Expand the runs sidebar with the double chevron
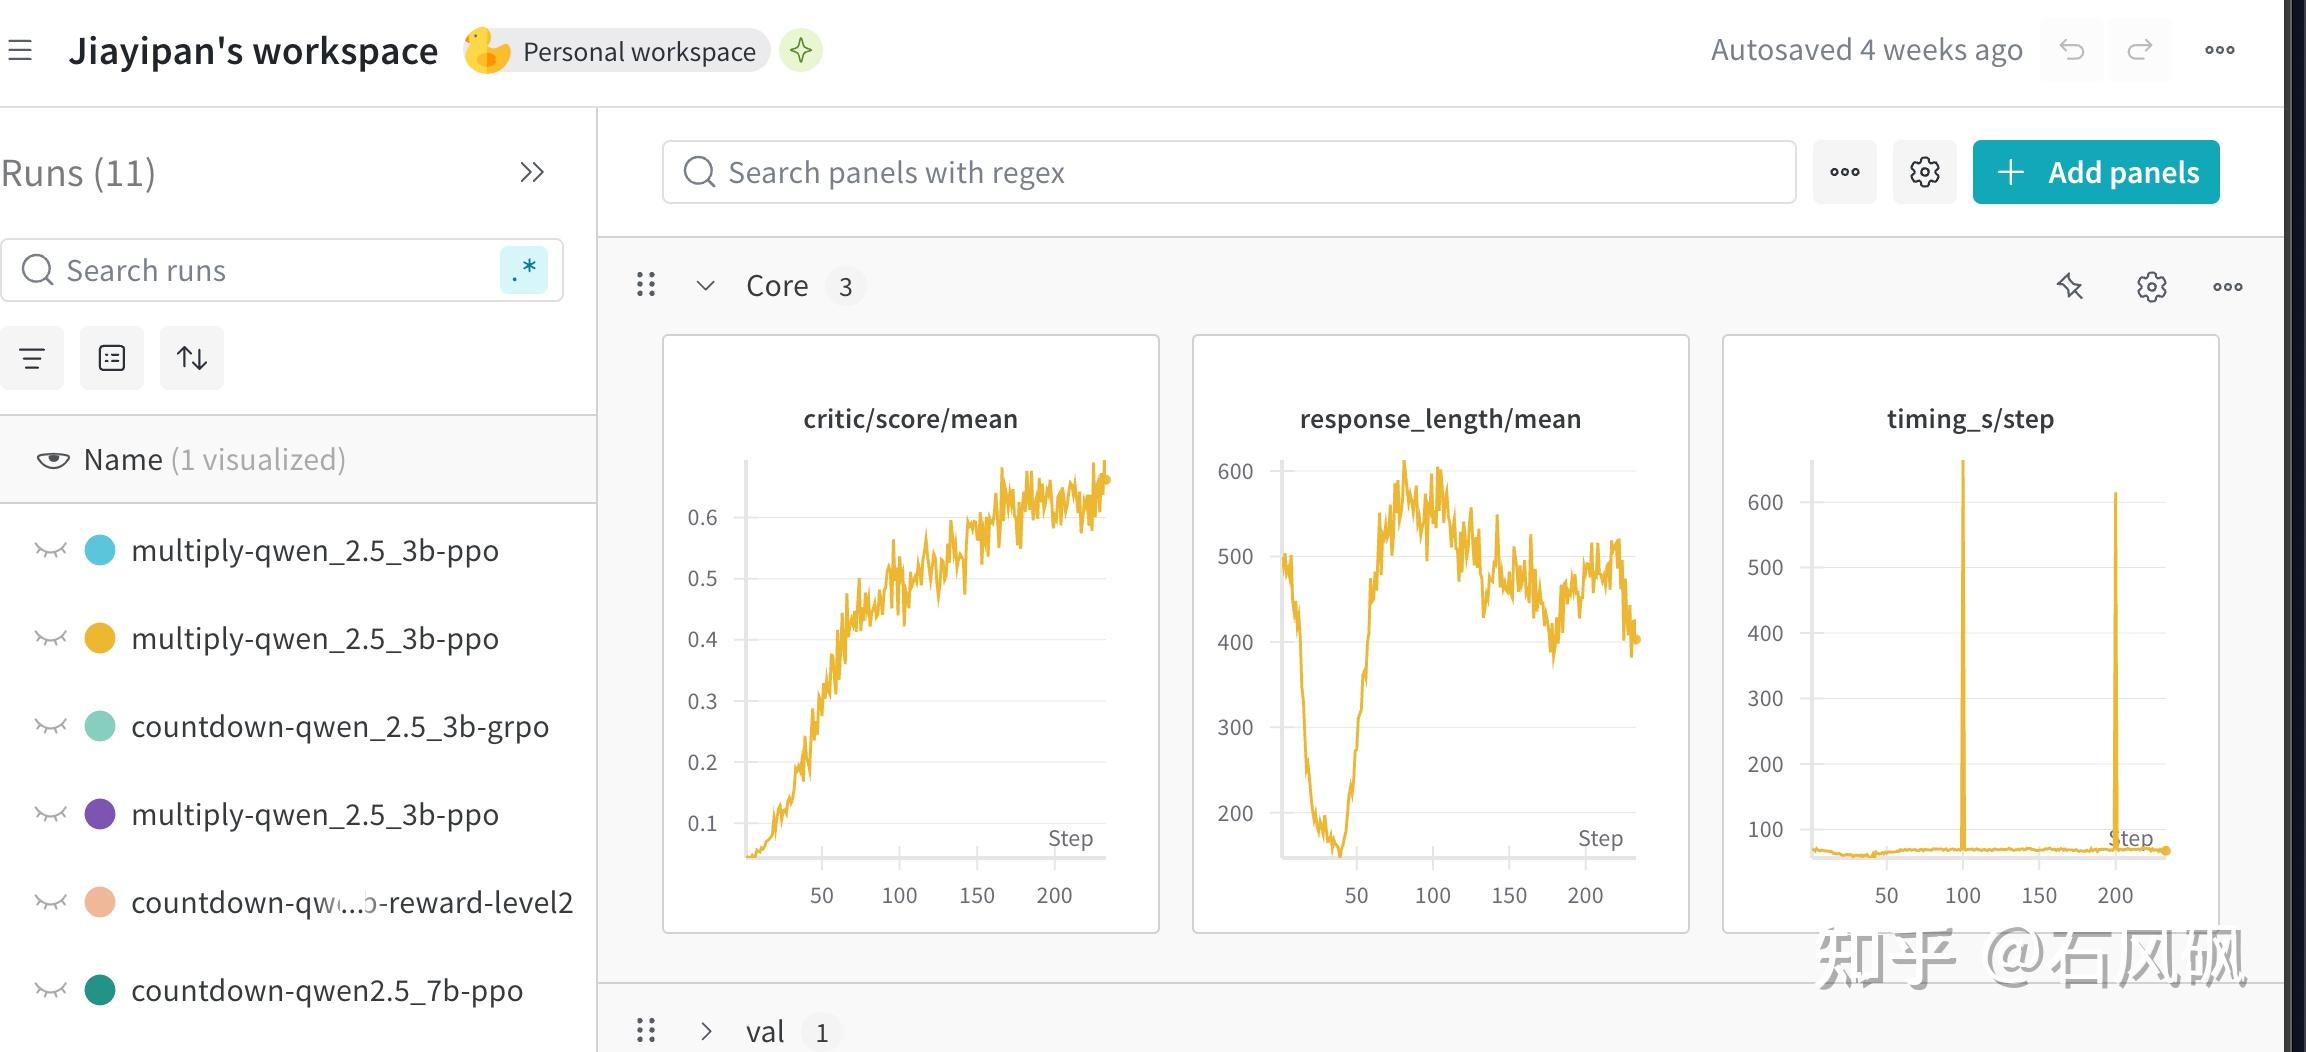This screenshot has width=2306, height=1052. point(532,173)
